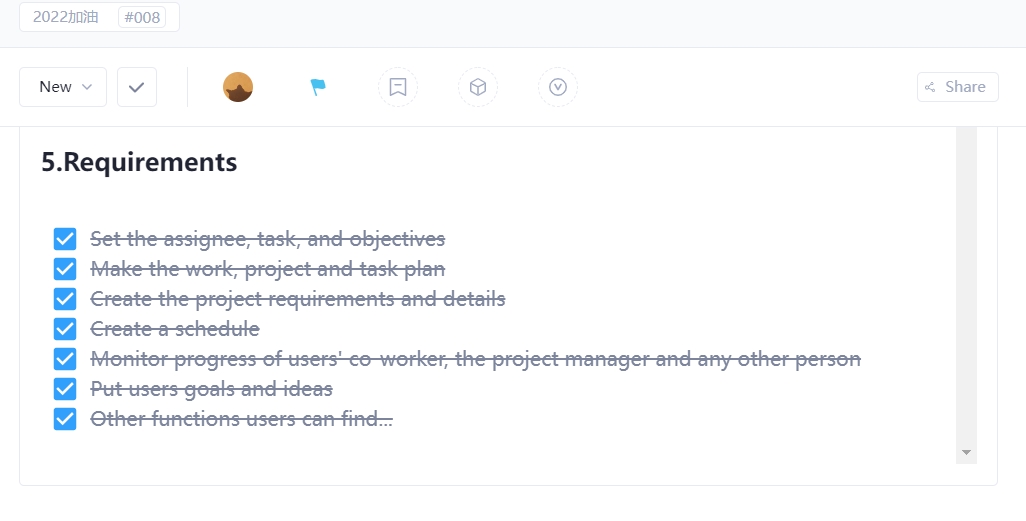Click the Share button

(x=957, y=87)
